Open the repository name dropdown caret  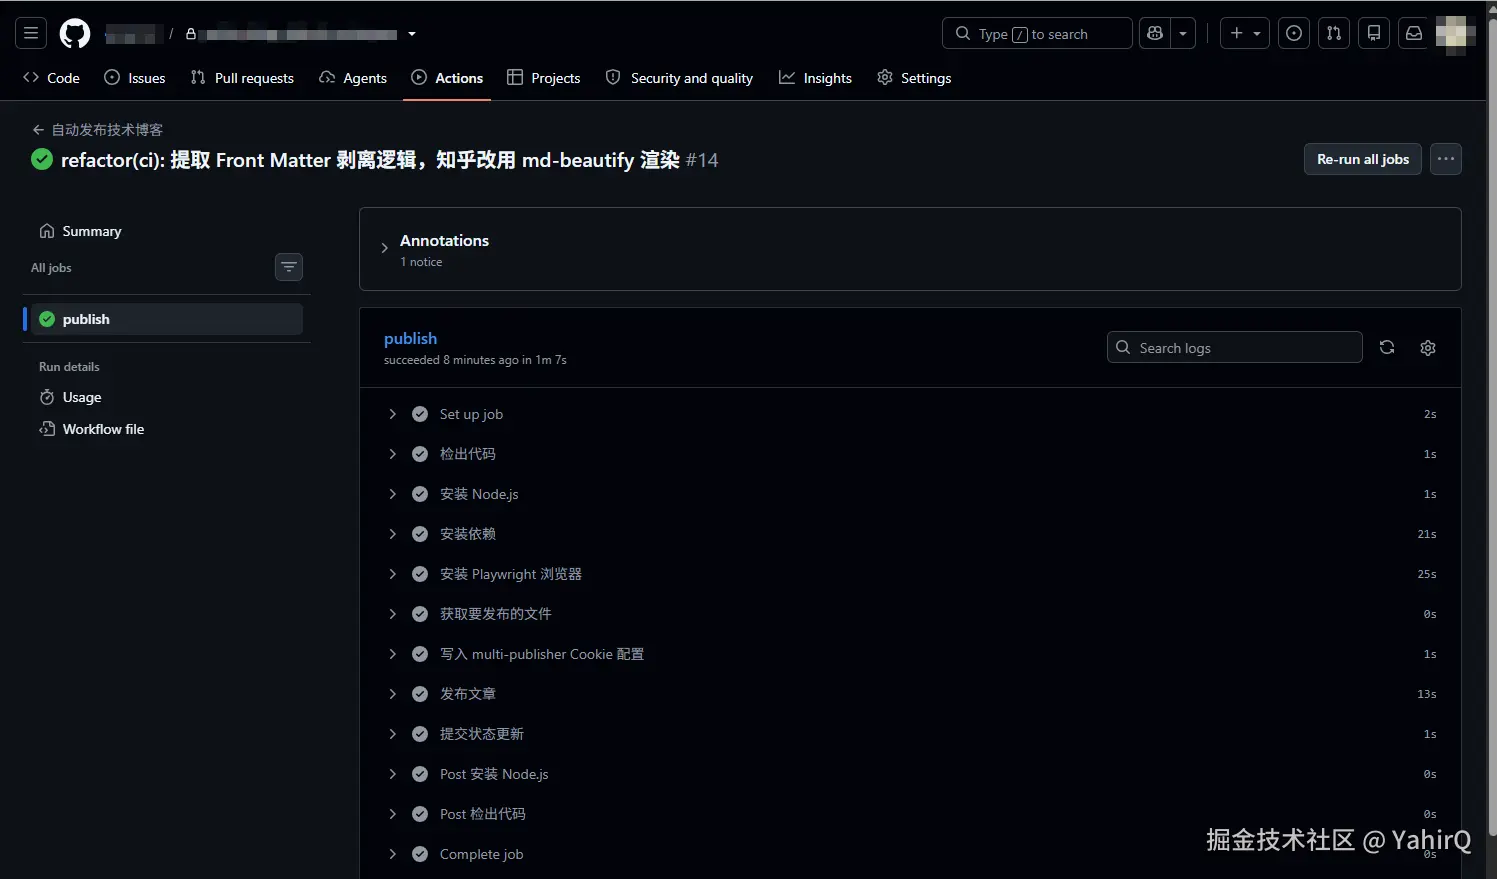coord(412,34)
